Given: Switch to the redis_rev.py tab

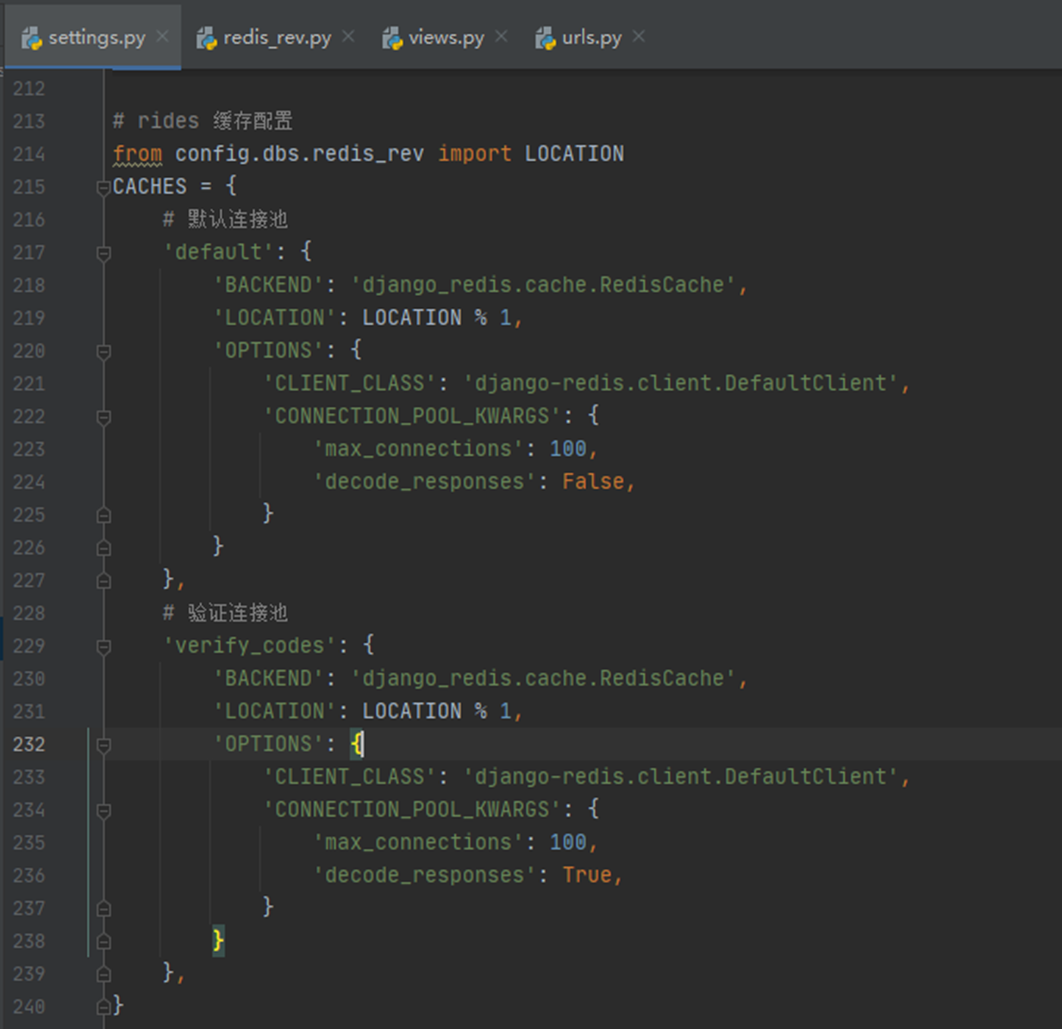Looking at the screenshot, I should point(277,38).
